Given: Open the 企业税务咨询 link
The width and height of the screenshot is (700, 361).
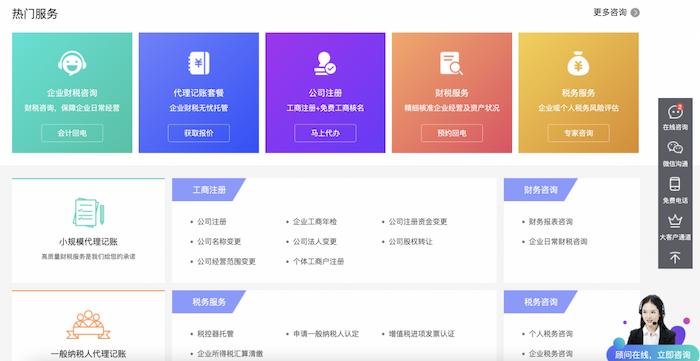Looking at the screenshot, I should [550, 354].
